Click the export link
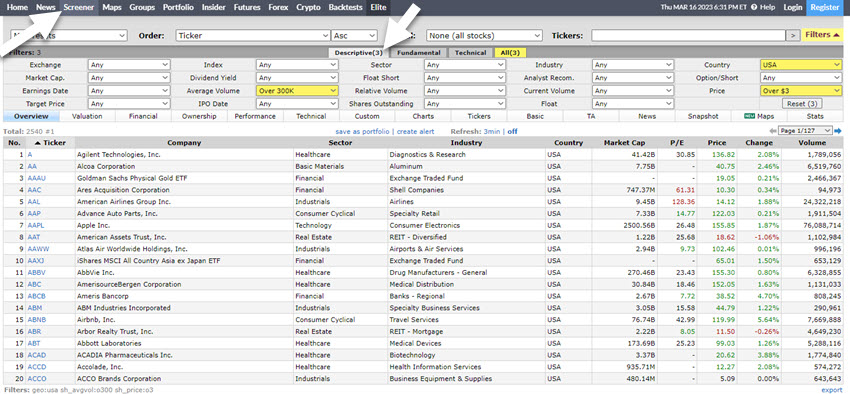The width and height of the screenshot is (850, 394). [832, 390]
